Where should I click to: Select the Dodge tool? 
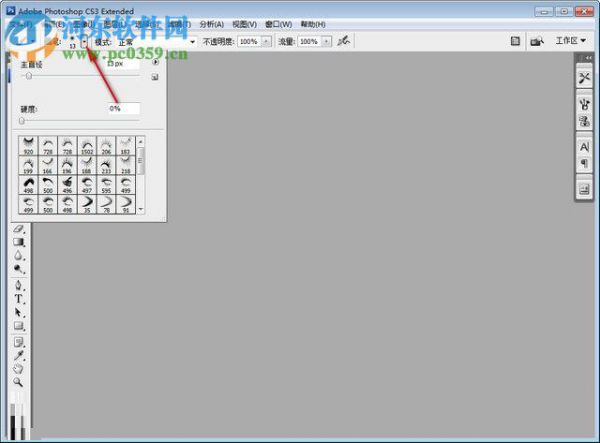point(19,269)
